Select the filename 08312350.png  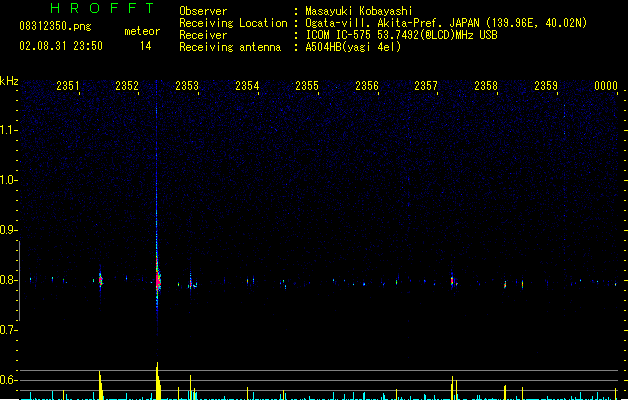click(55, 26)
